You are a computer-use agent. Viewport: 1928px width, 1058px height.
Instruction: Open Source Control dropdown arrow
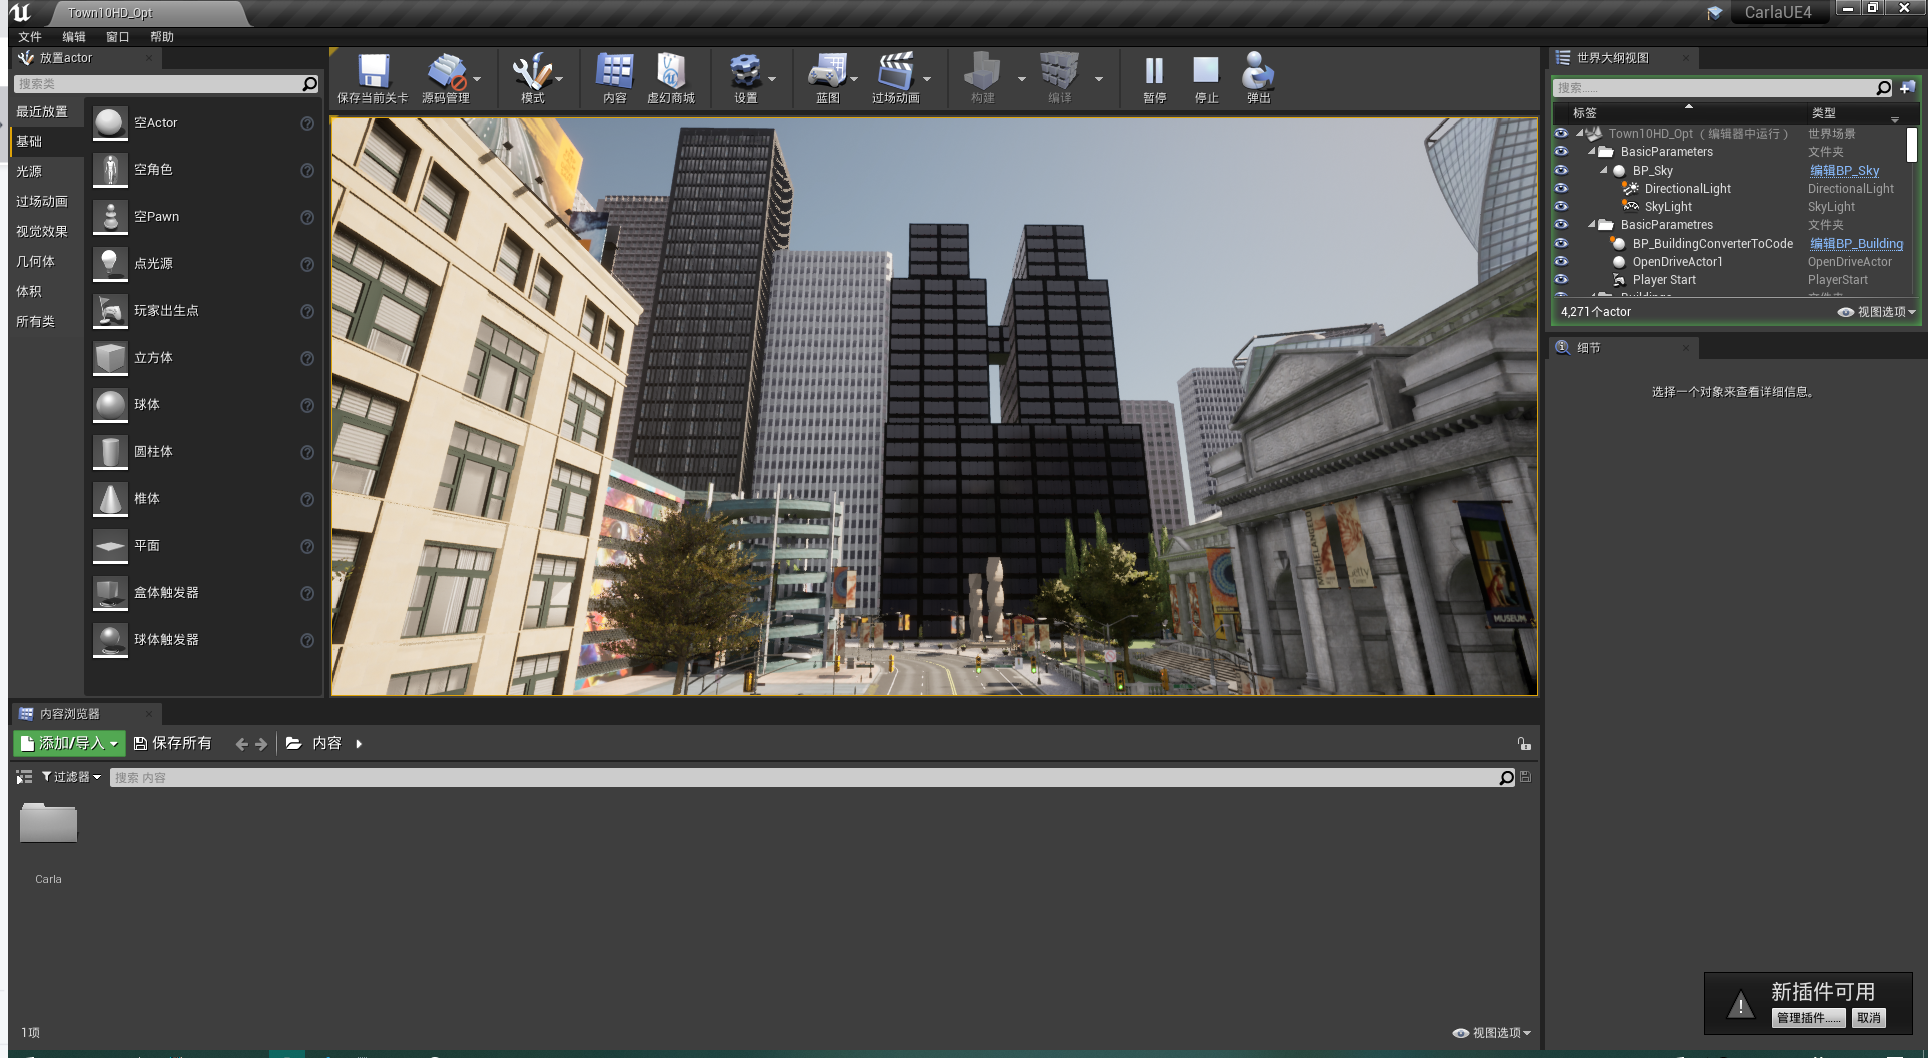point(477,79)
